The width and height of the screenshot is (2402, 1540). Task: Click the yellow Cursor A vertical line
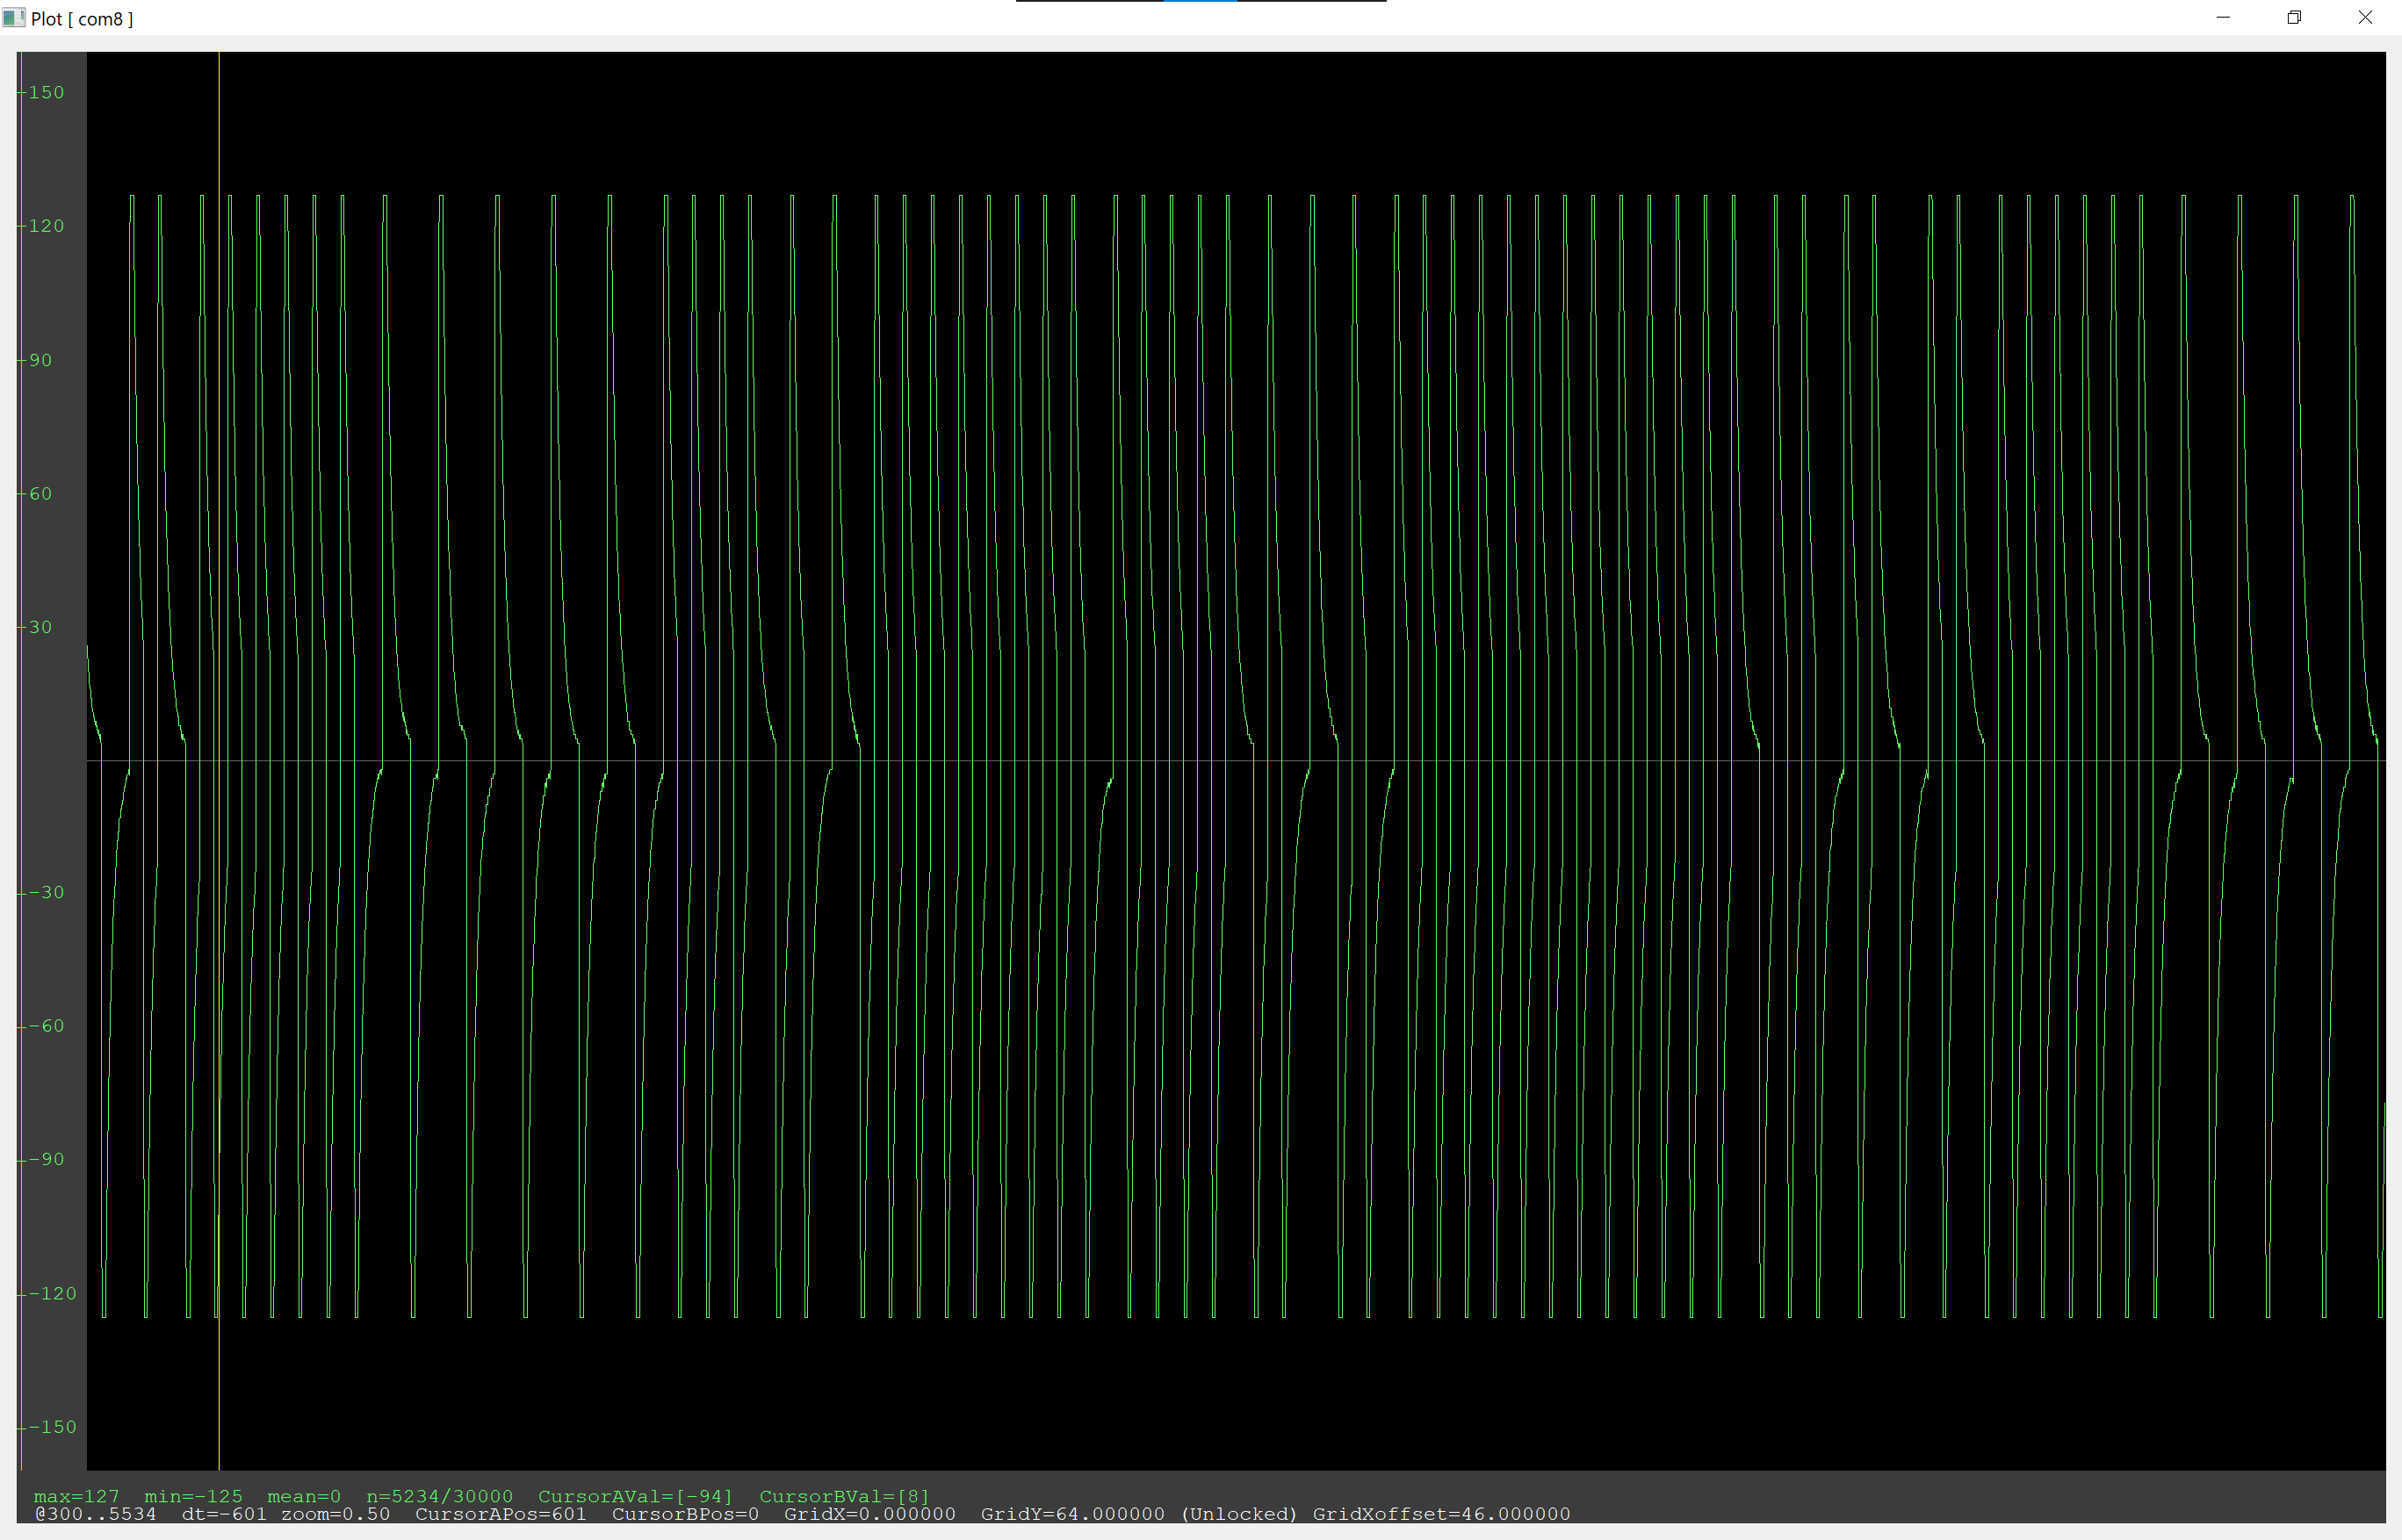[x=219, y=760]
